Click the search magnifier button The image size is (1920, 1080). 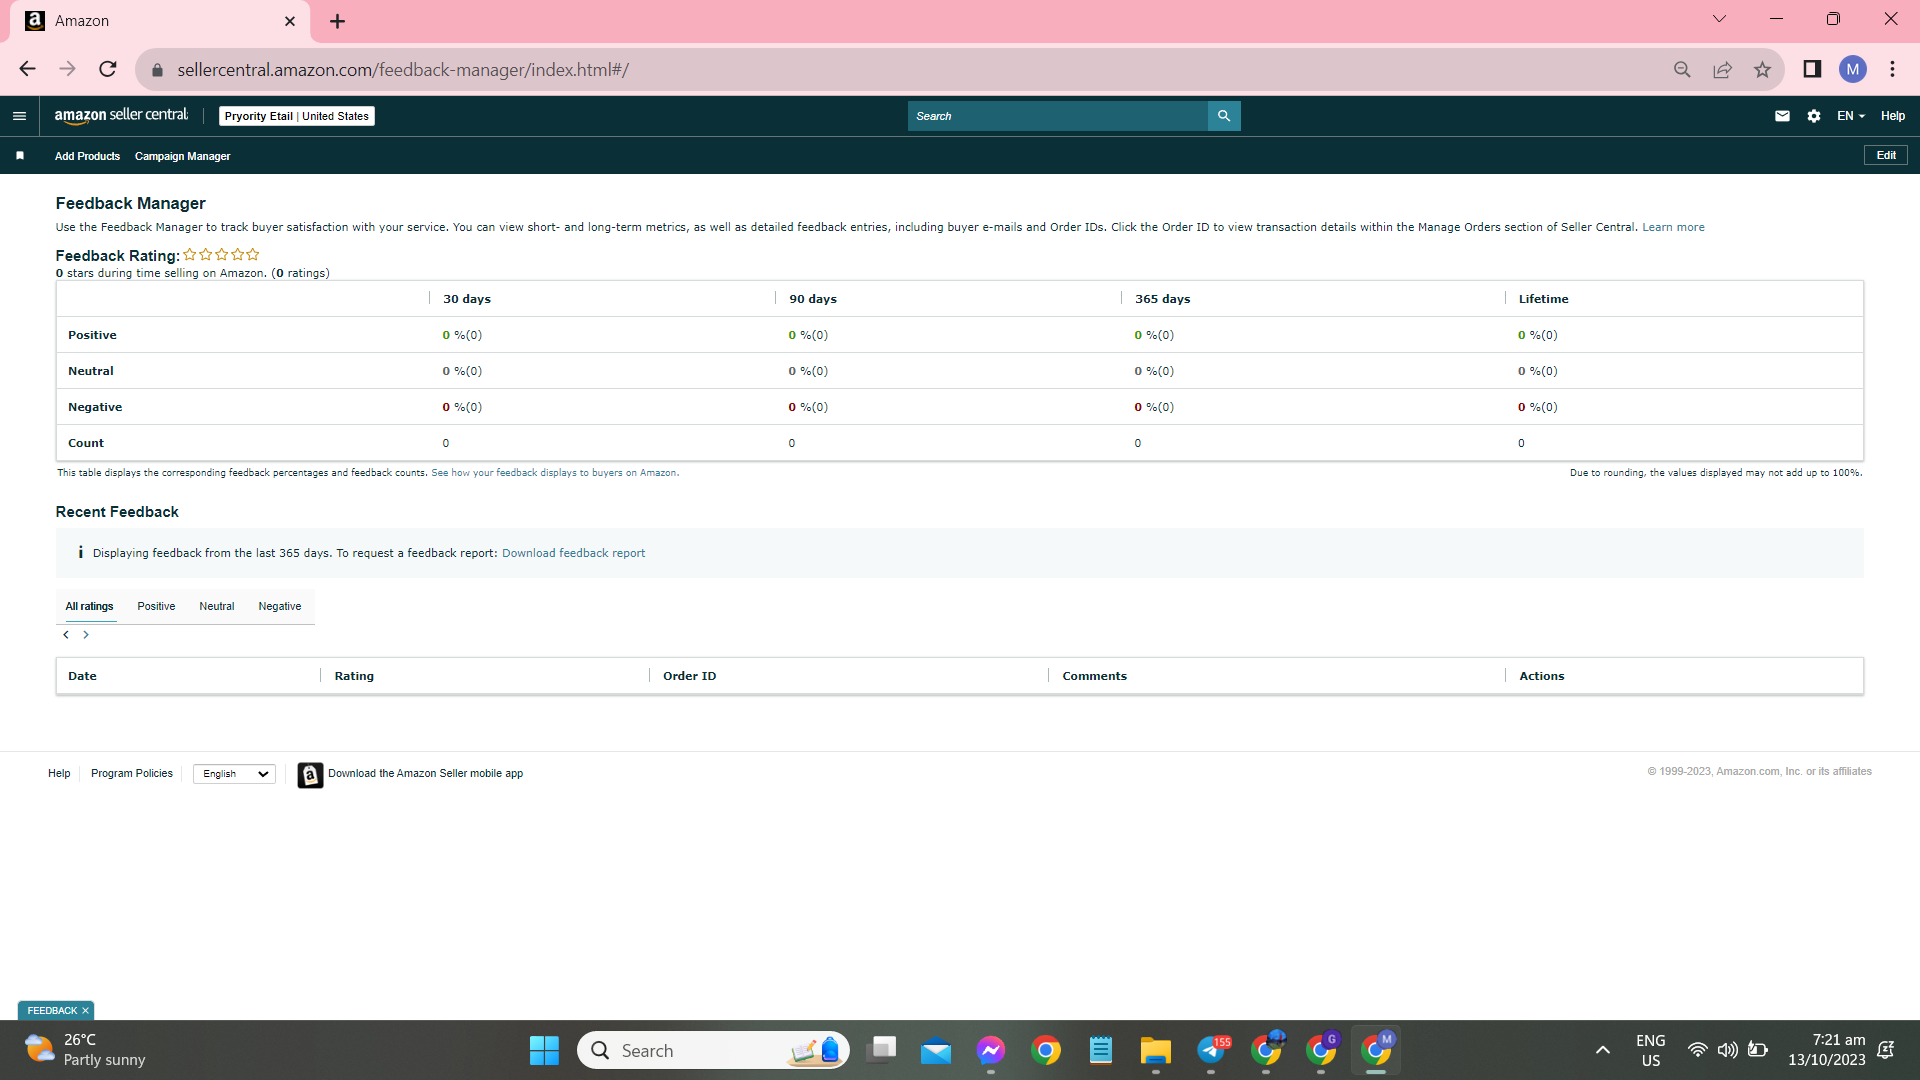(1224, 116)
